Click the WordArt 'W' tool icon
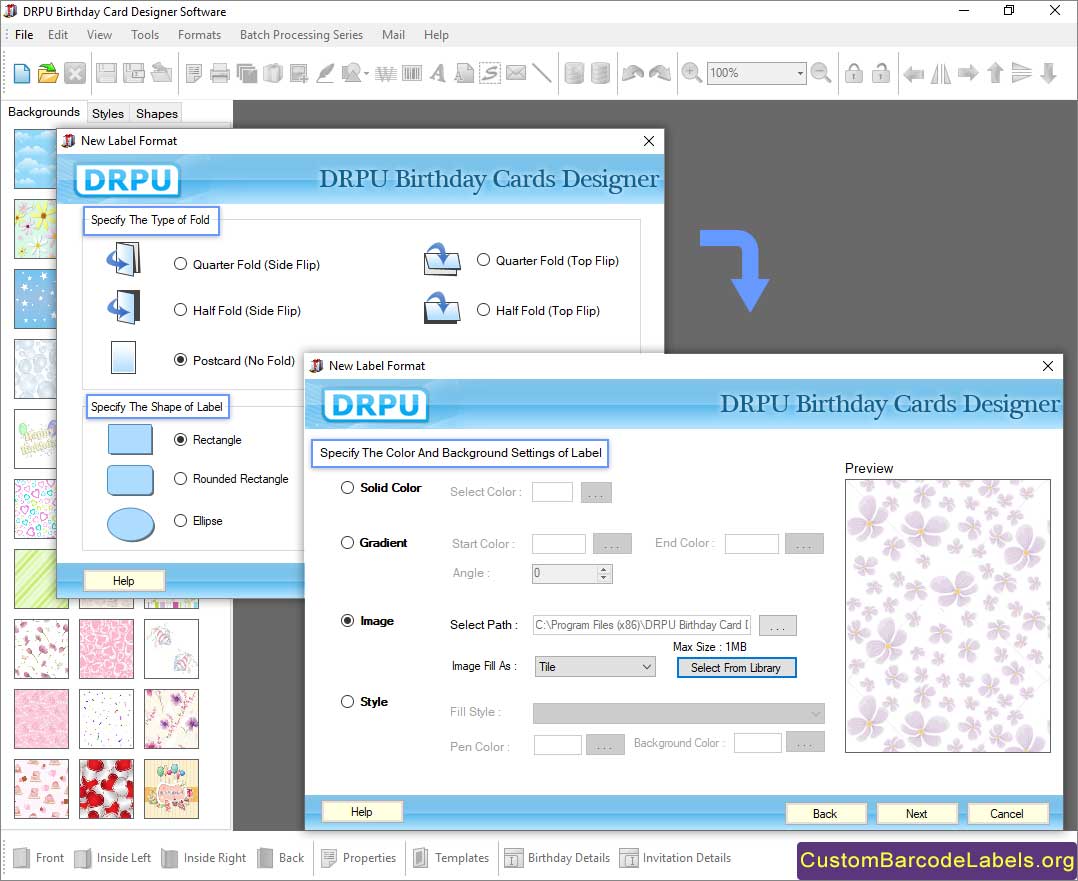This screenshot has width=1078, height=881. click(386, 73)
